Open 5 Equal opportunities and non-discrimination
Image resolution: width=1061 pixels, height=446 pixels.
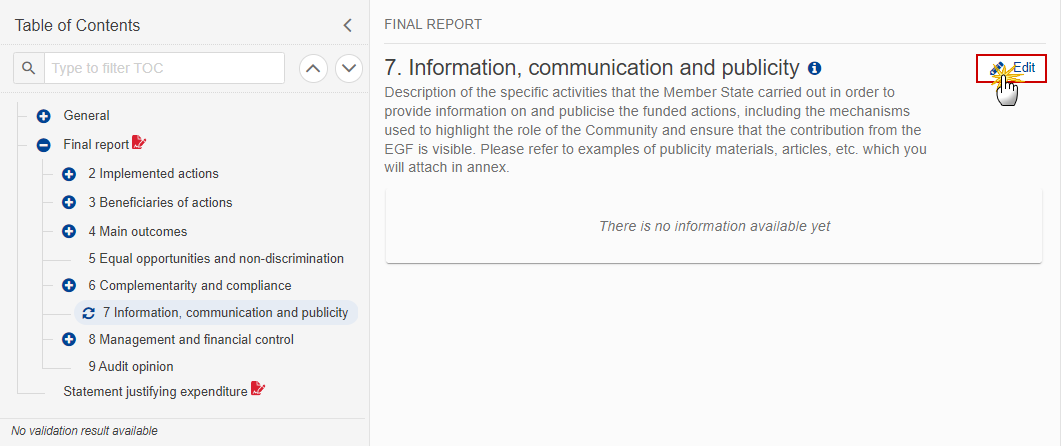click(216, 259)
